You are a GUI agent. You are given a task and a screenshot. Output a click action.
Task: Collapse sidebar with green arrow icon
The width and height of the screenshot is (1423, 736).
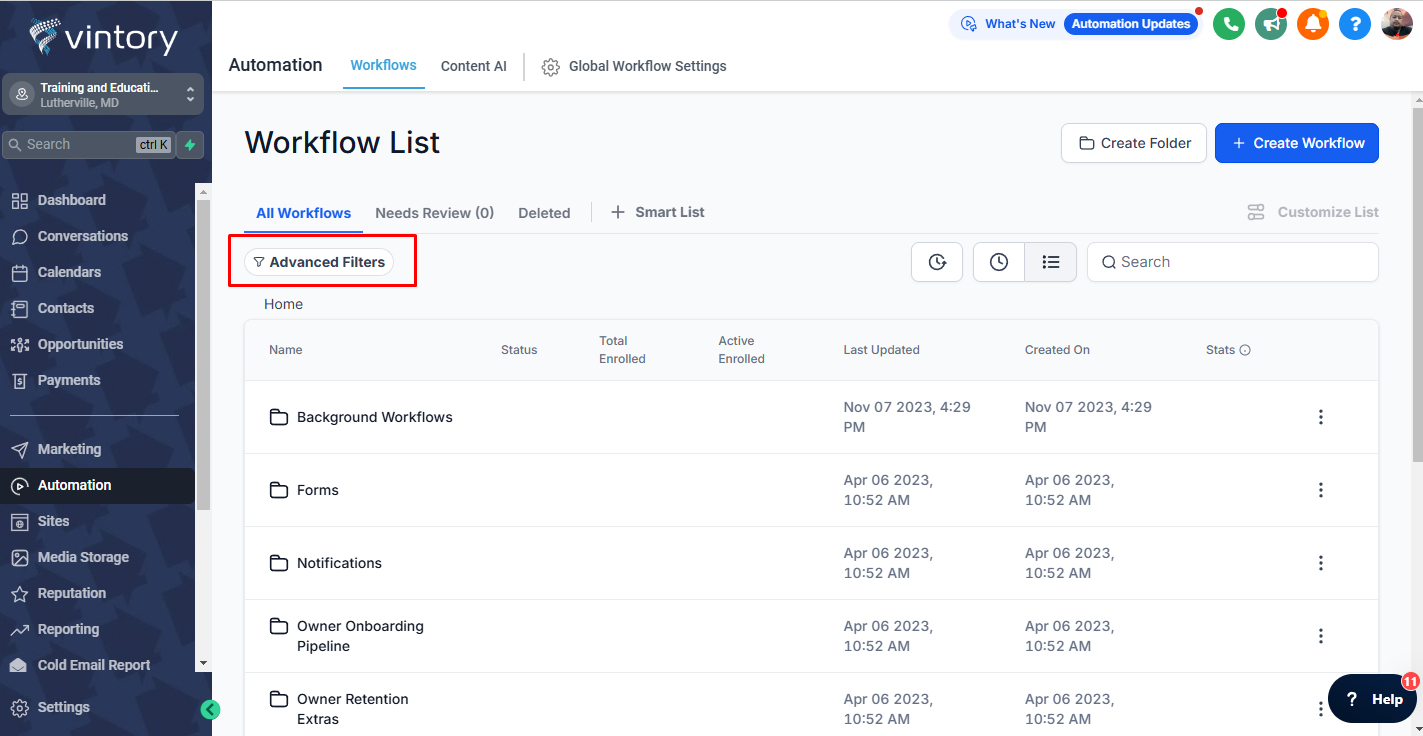pos(210,709)
